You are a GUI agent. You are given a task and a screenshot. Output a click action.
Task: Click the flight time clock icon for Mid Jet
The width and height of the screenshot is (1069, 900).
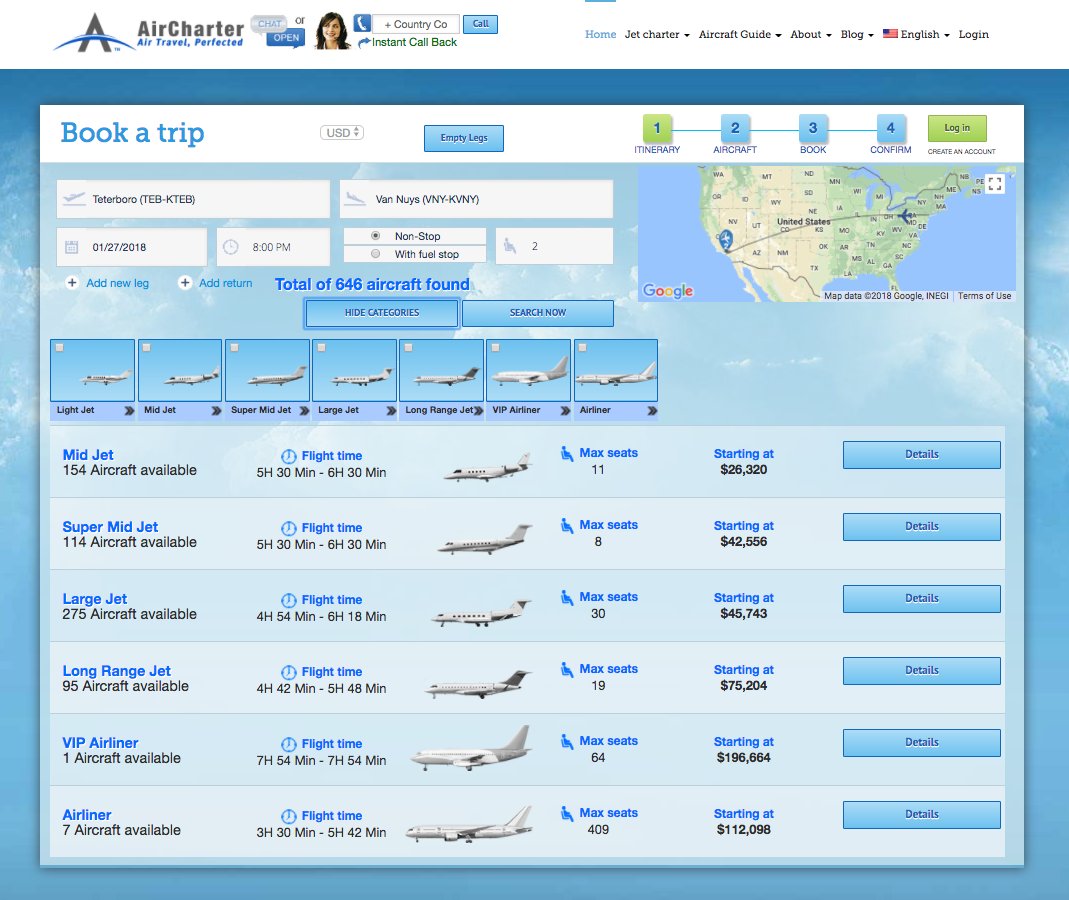click(288, 455)
